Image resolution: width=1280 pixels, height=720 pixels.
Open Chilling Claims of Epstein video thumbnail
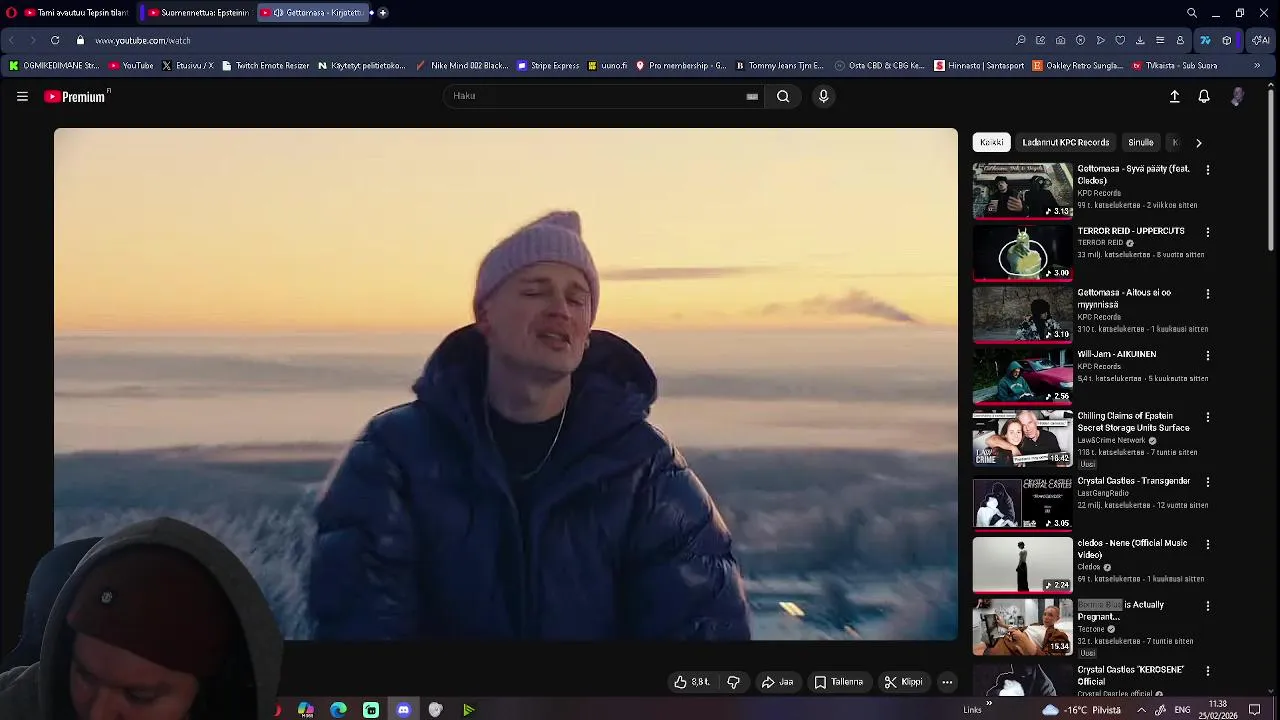1022,439
